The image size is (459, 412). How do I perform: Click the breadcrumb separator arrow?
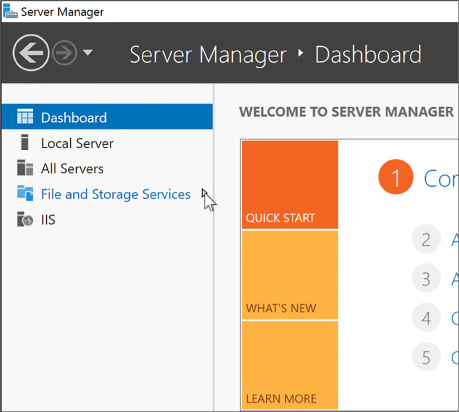(x=301, y=53)
